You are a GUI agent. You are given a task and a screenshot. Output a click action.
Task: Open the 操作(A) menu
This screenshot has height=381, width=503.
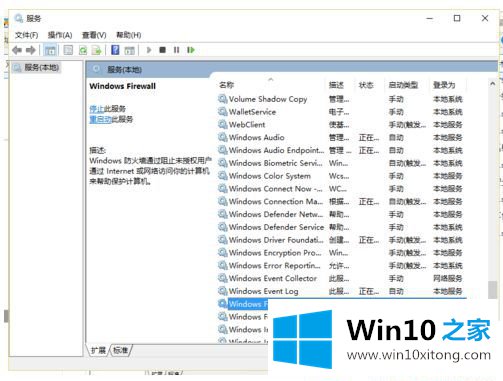[60, 35]
